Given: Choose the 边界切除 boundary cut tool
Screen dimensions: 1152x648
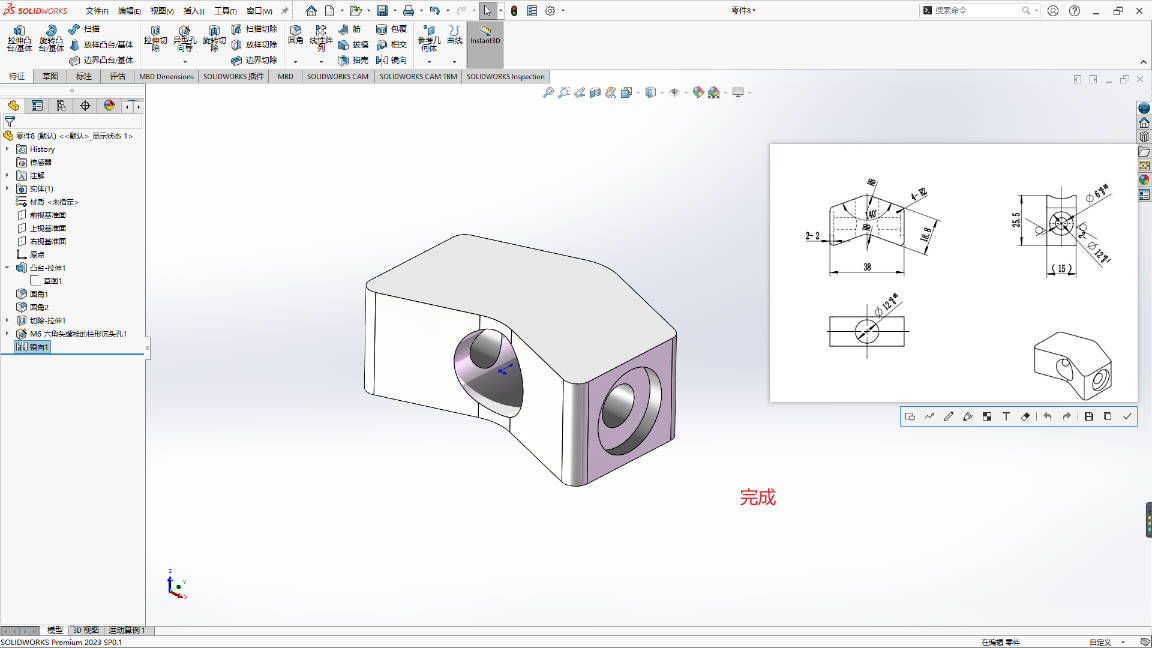Looking at the screenshot, I should [254, 60].
